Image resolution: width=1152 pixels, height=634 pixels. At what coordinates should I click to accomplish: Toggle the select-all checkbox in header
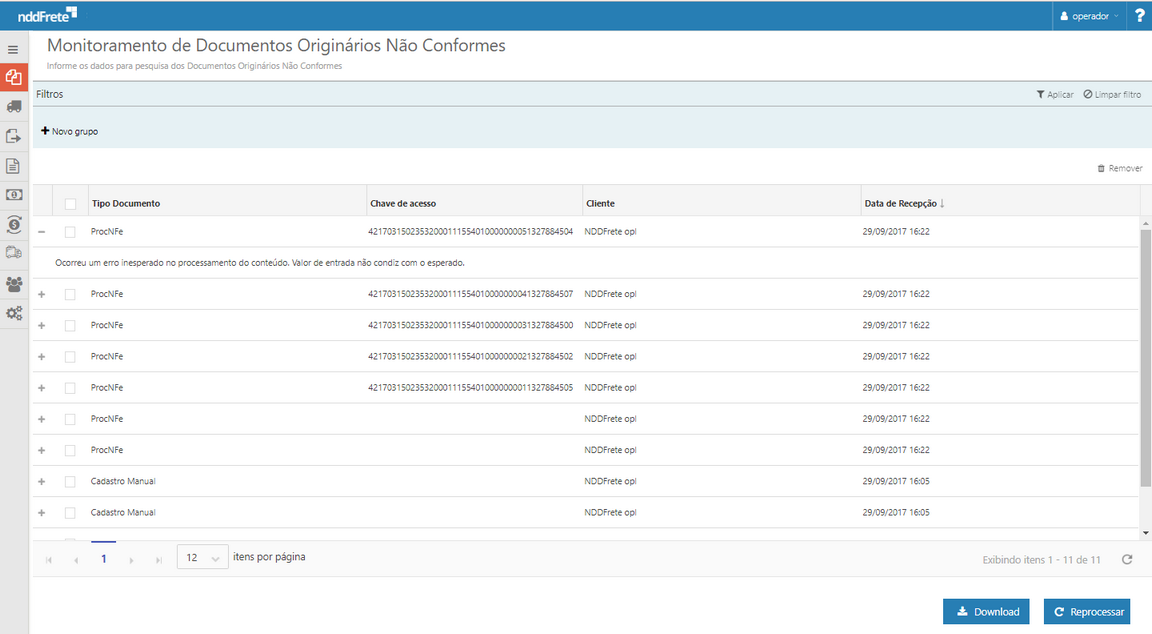click(70, 204)
